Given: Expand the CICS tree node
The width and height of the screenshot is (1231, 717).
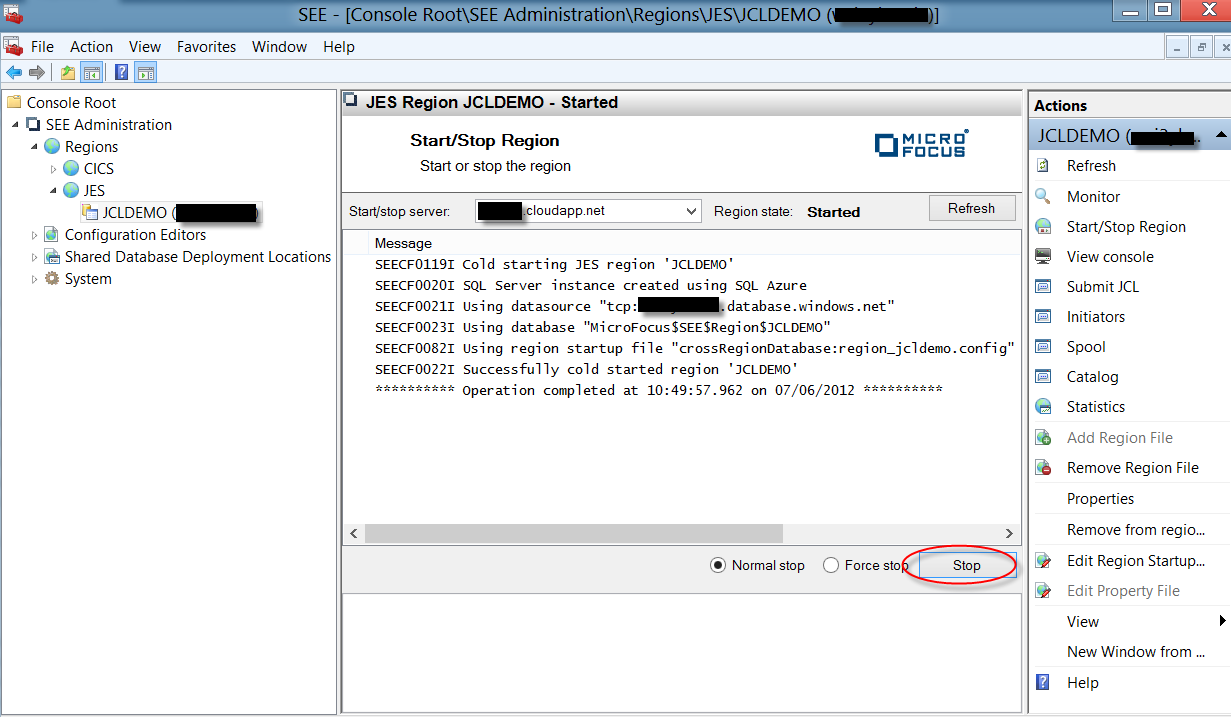Looking at the screenshot, I should pyautogui.click(x=54, y=169).
